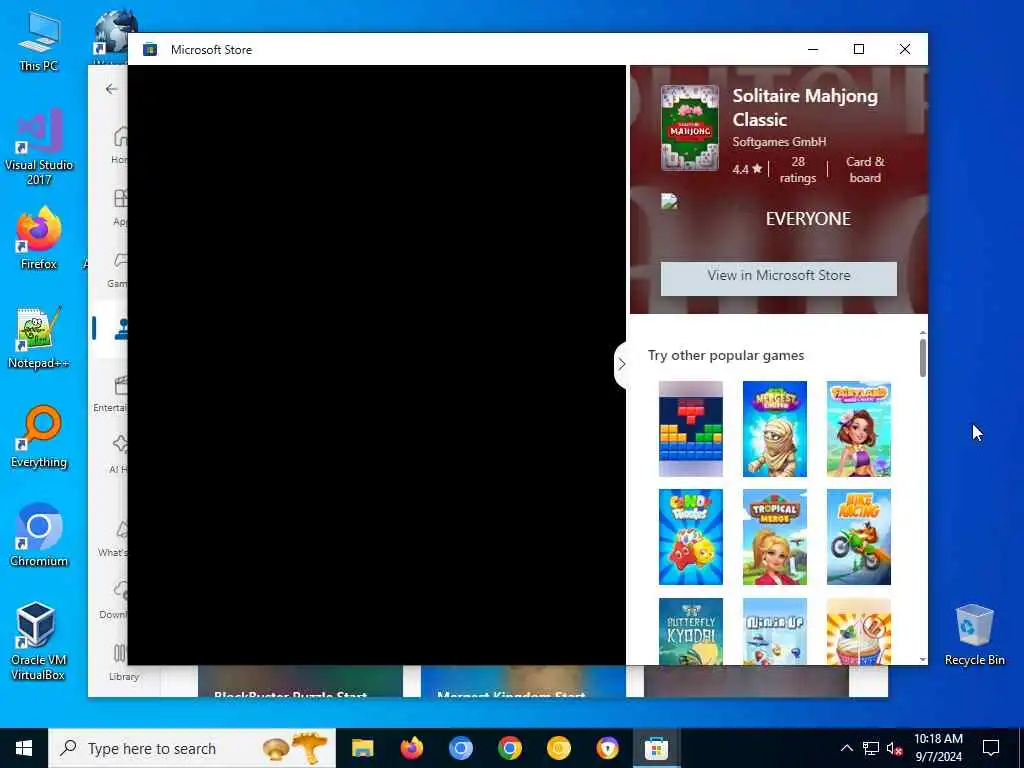Open the Candy Riddles game thumbnail
Screen dimensions: 1024x768
(691, 537)
